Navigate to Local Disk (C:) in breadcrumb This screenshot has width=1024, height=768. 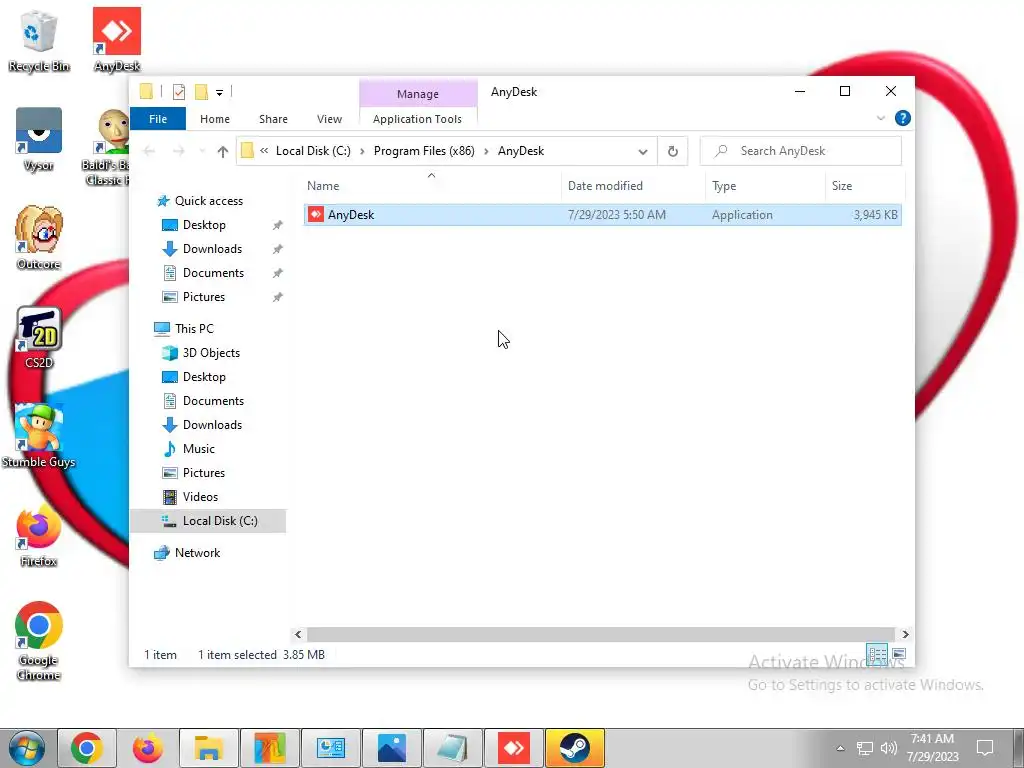313,151
